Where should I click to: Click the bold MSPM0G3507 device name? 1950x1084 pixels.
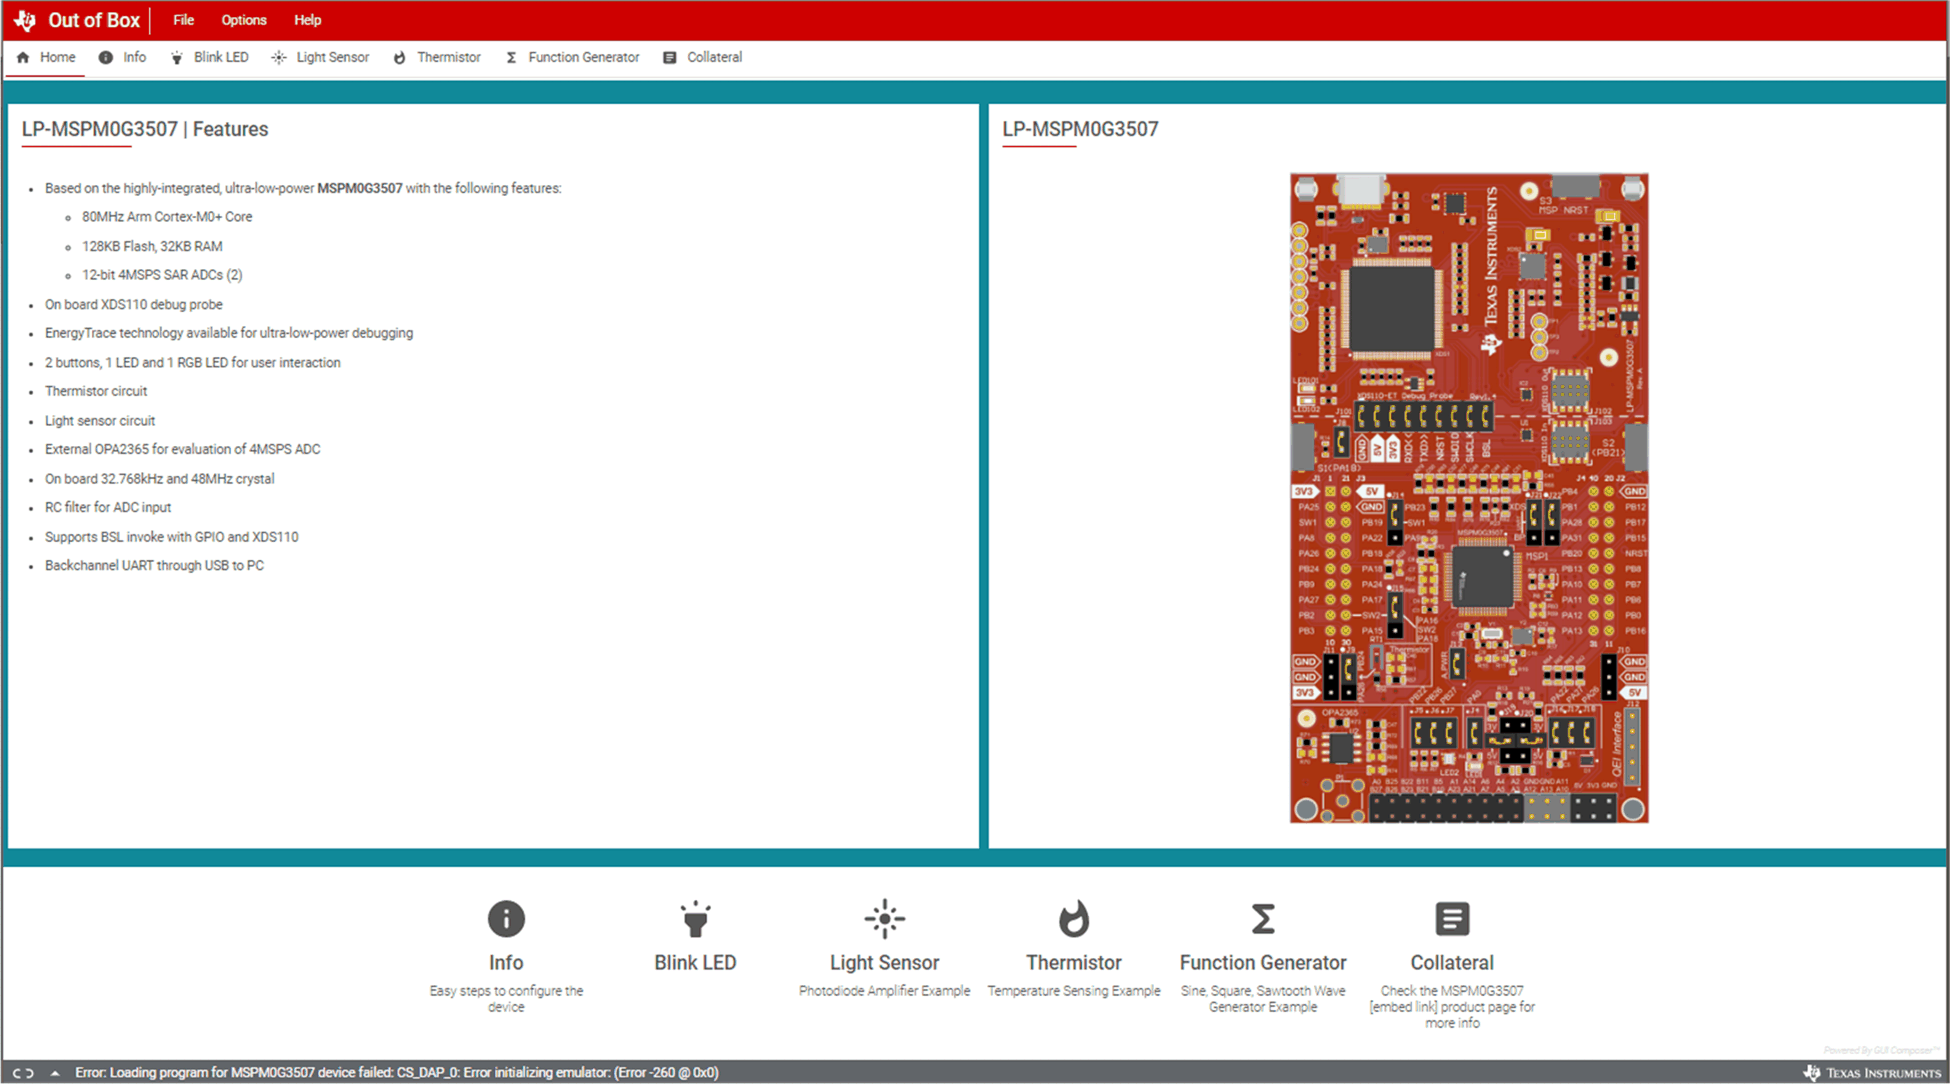(x=360, y=188)
